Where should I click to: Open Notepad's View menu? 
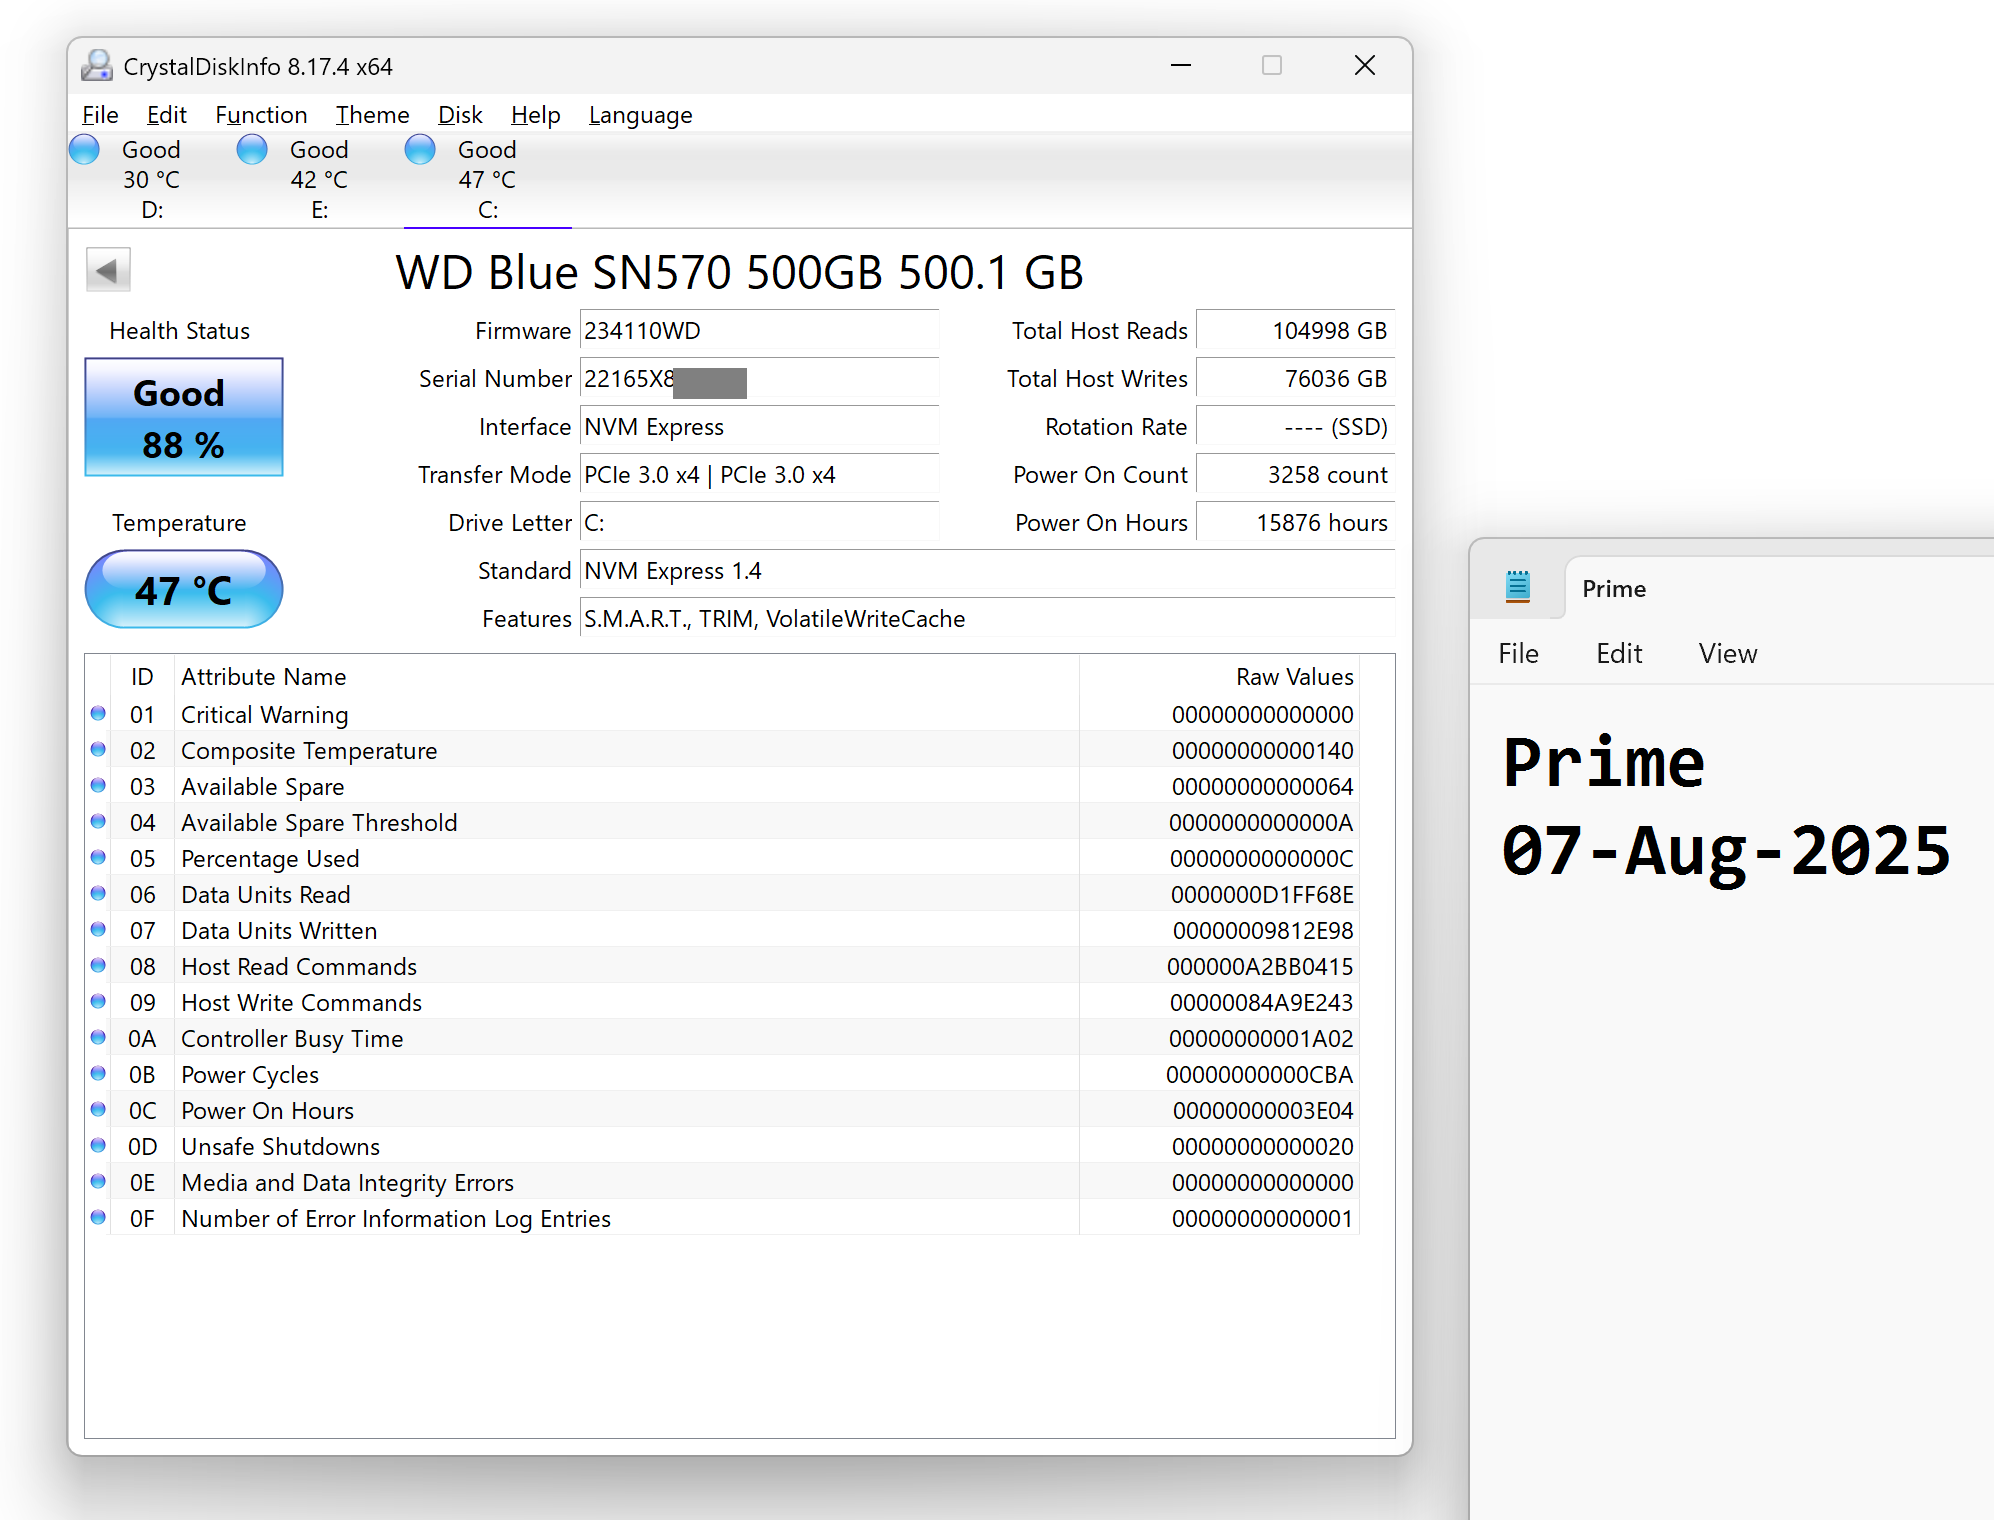[x=1727, y=654]
